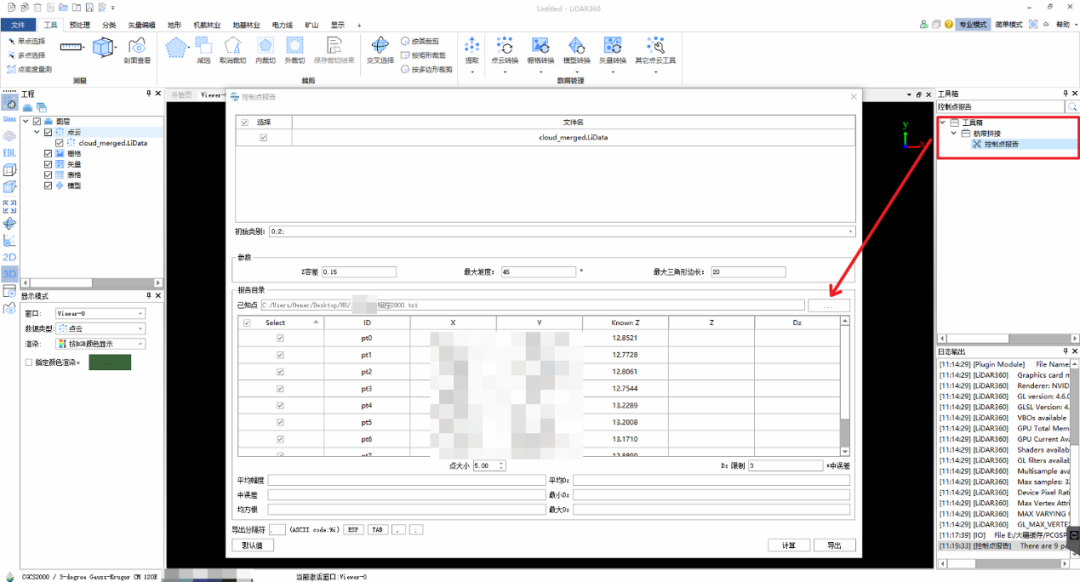
Task: Click the ruler measurement tool icon
Action: click(x=71, y=47)
